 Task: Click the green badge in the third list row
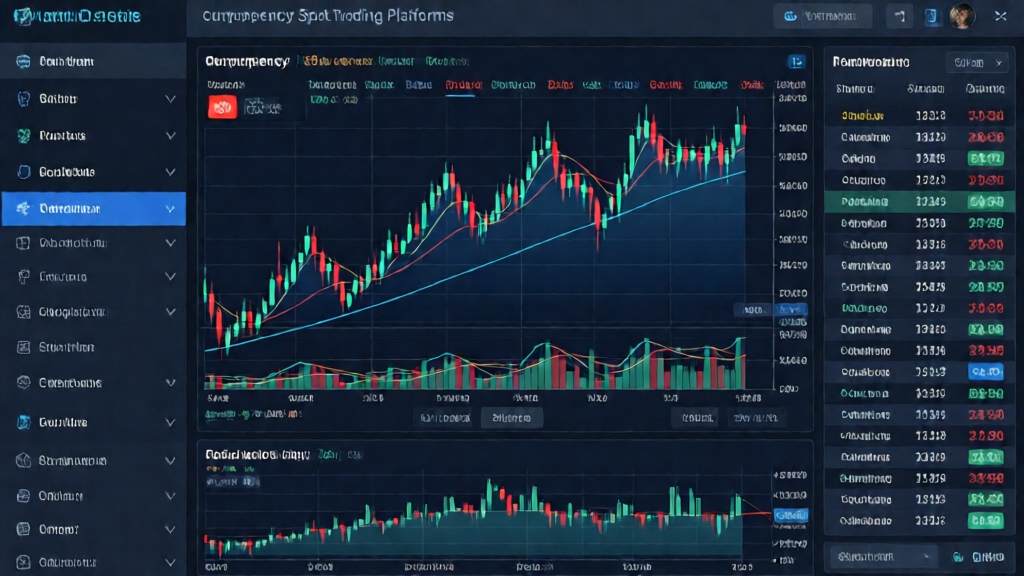tap(985, 159)
